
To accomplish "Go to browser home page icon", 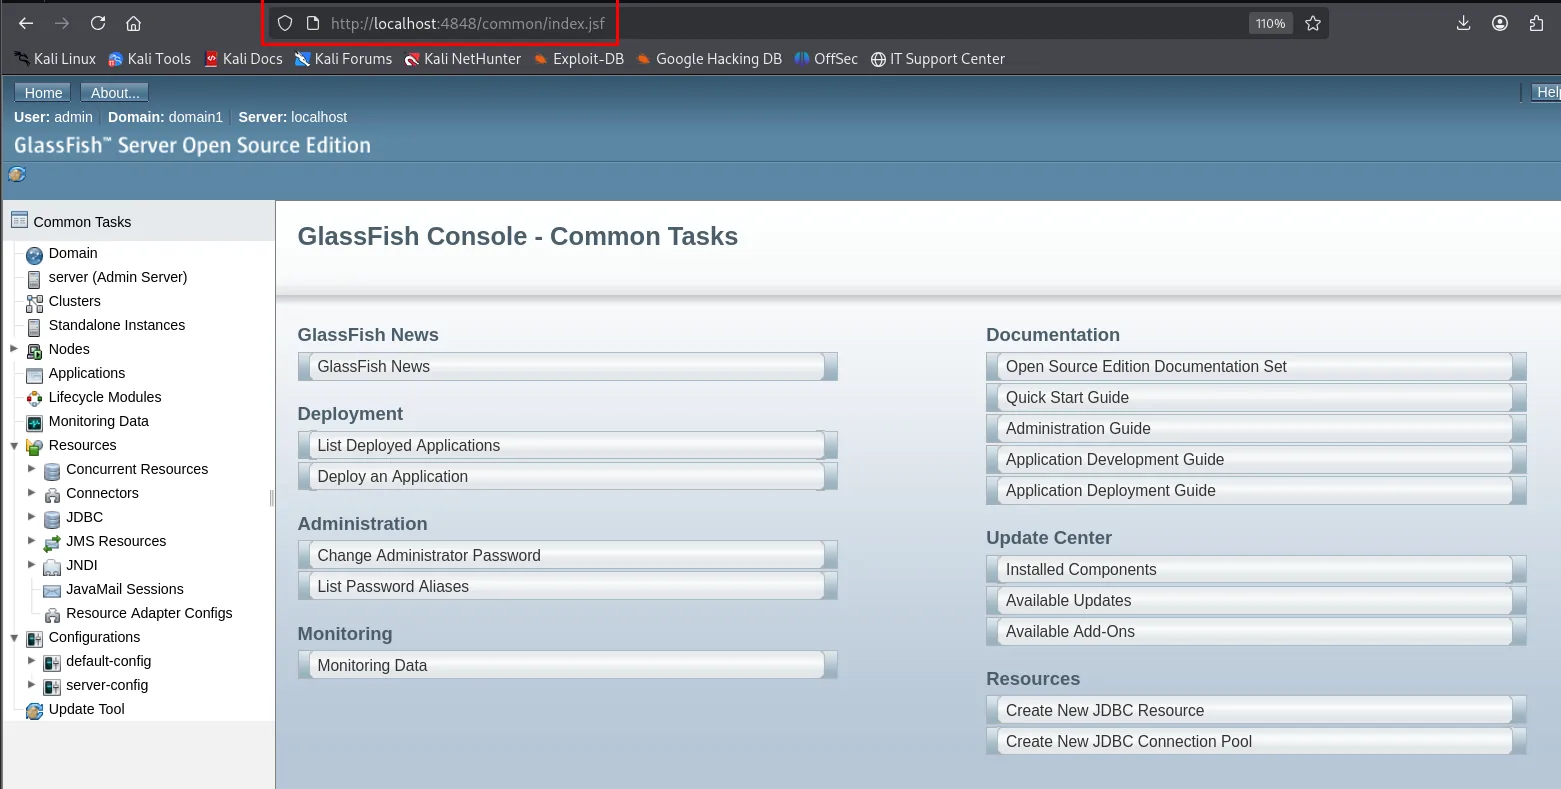I will 133,23.
